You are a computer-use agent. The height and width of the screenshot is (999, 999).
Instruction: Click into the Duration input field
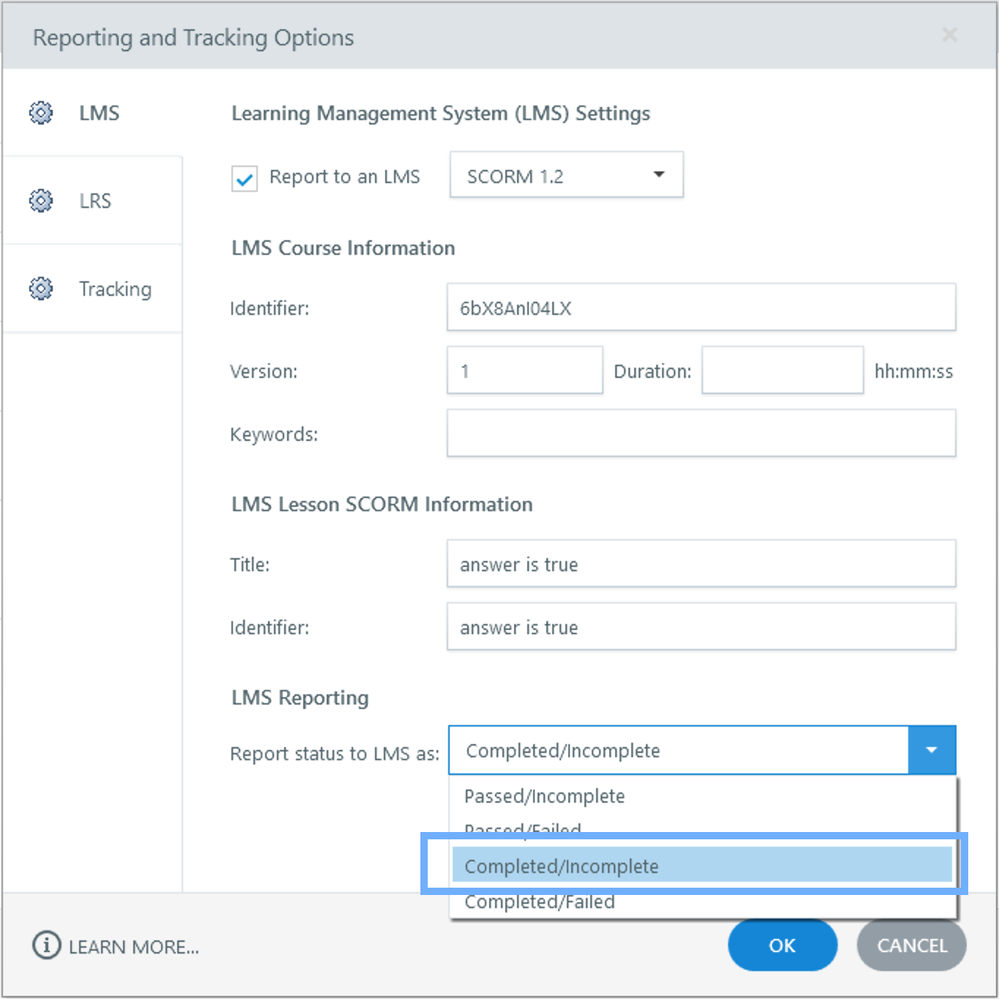782,371
